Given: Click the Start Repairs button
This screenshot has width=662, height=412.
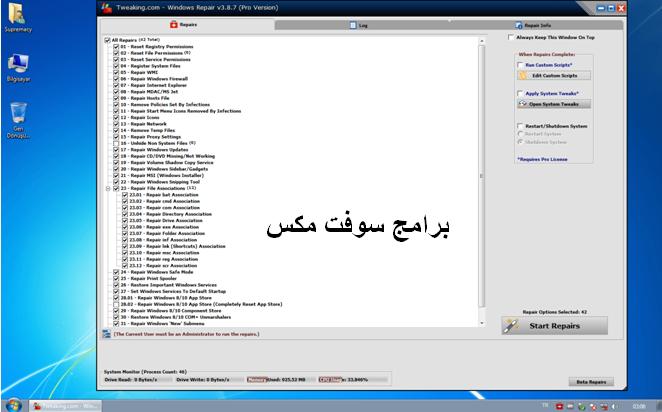Looking at the screenshot, I should (555, 326).
